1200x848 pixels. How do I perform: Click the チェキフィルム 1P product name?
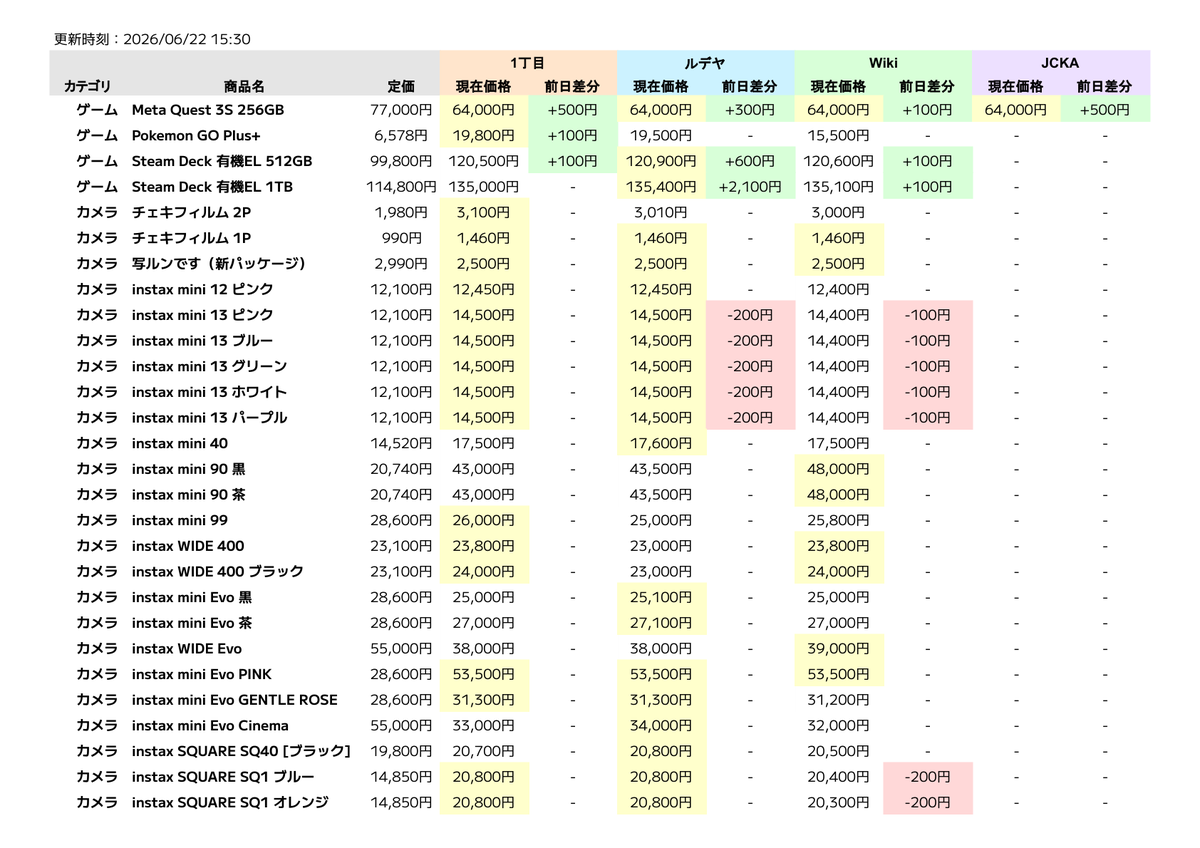coord(191,238)
